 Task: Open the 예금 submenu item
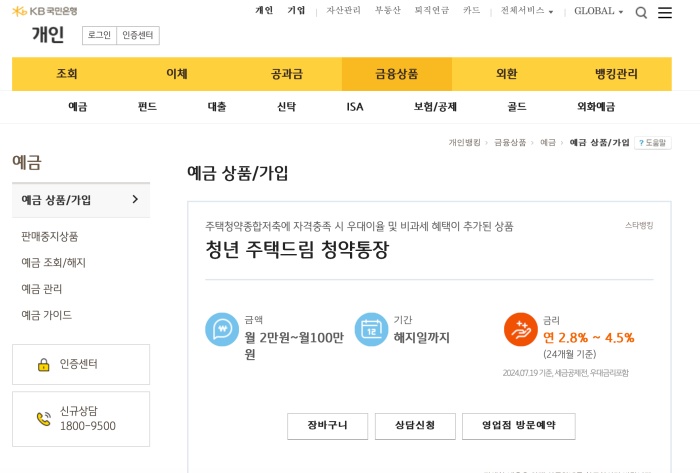click(x=78, y=107)
